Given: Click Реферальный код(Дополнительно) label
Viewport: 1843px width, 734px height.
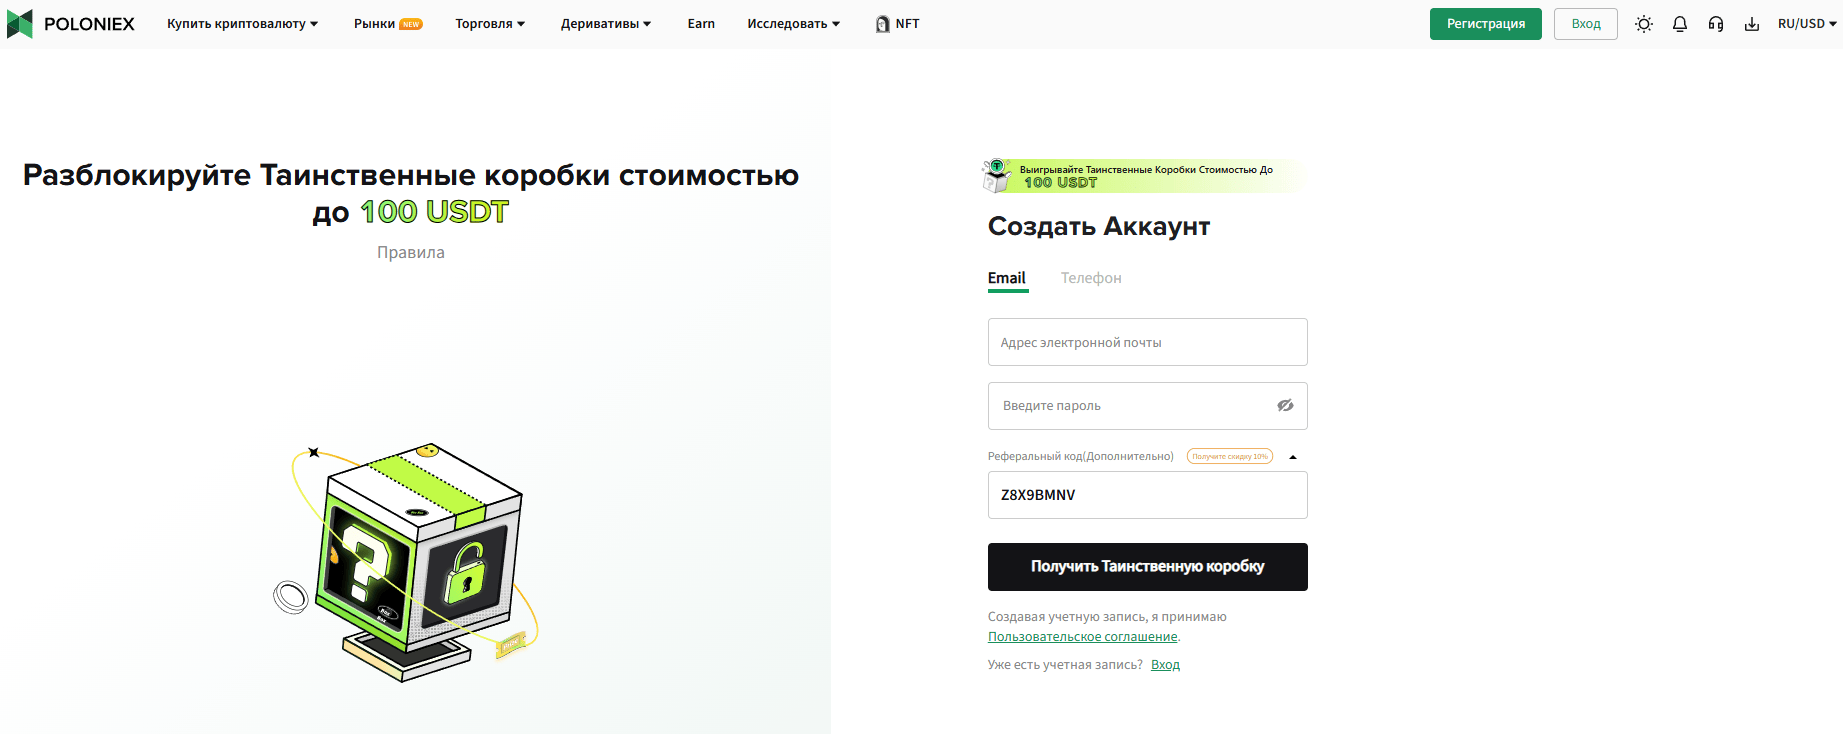Looking at the screenshot, I should [x=1081, y=457].
